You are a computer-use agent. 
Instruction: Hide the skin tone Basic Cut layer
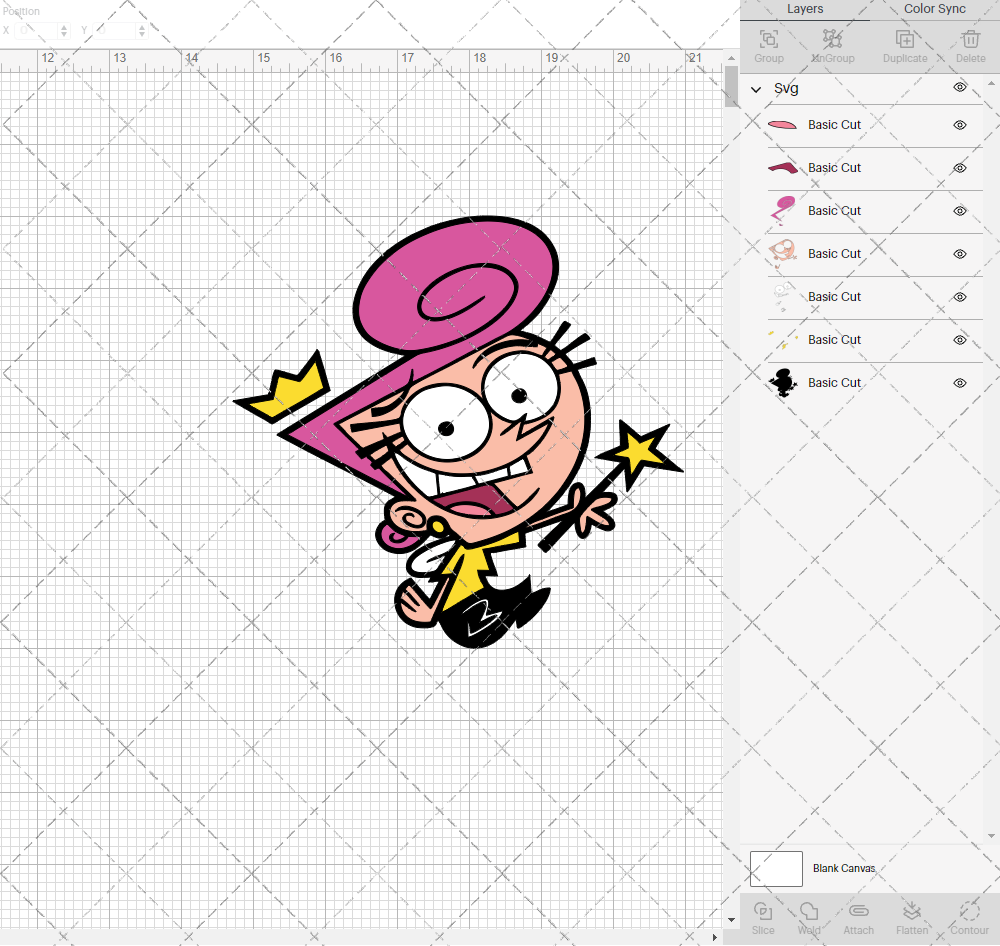click(959, 254)
